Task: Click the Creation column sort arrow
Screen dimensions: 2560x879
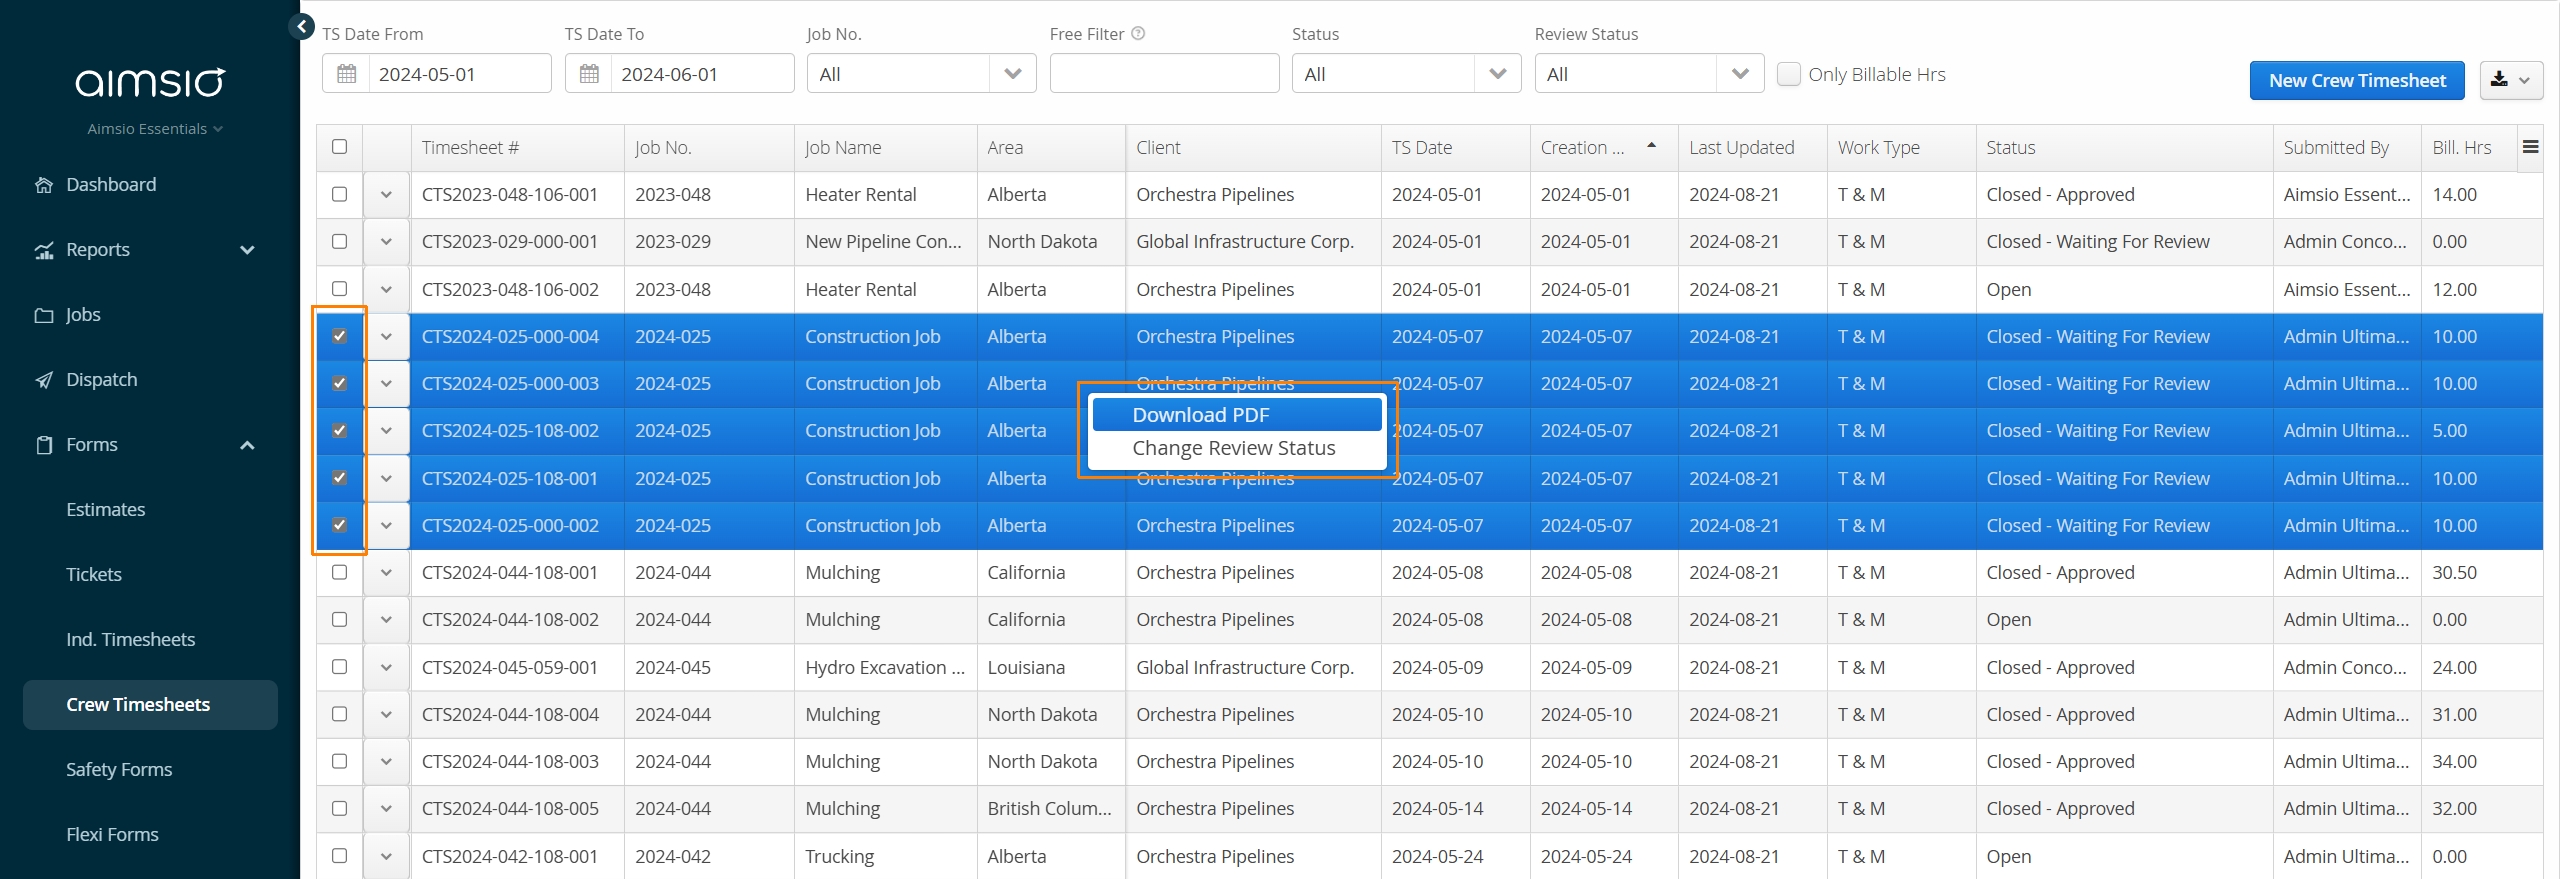Action: [1652, 145]
